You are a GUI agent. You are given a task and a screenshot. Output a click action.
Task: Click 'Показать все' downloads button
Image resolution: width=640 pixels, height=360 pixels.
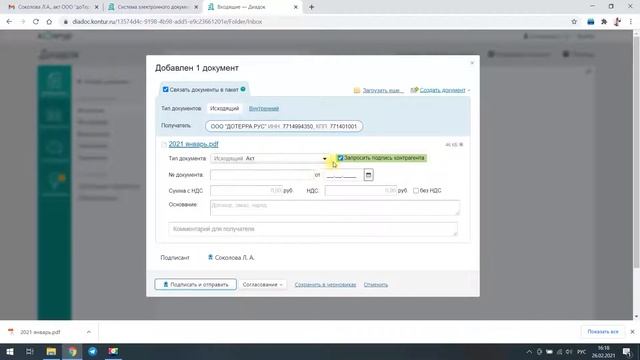tap(603, 332)
